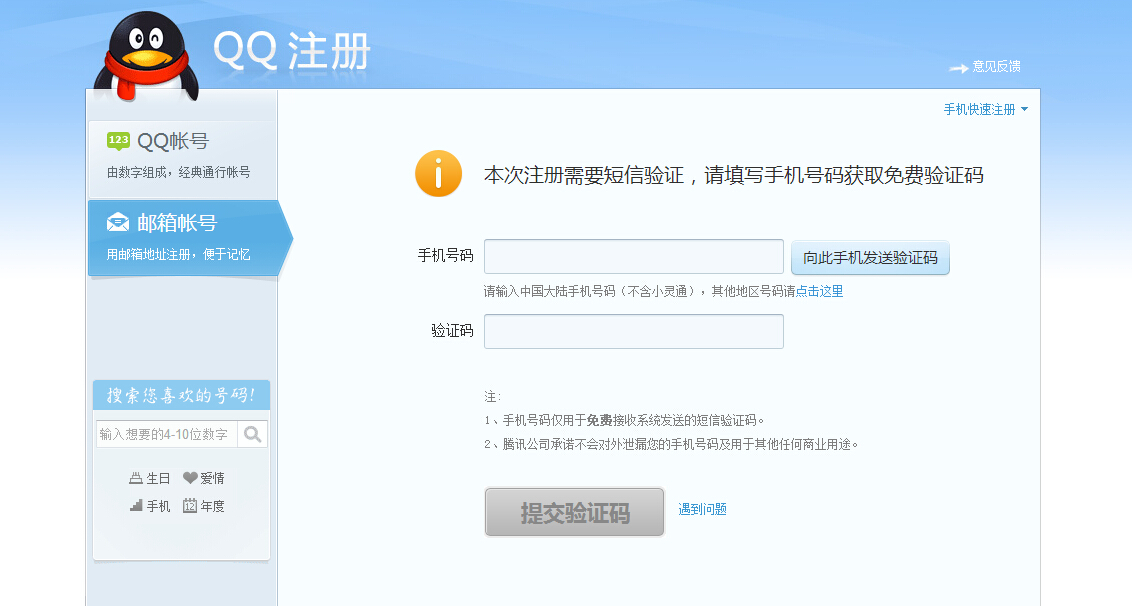Select the 邮箱帐号 tab
This screenshot has height=606, width=1132.
coord(188,238)
